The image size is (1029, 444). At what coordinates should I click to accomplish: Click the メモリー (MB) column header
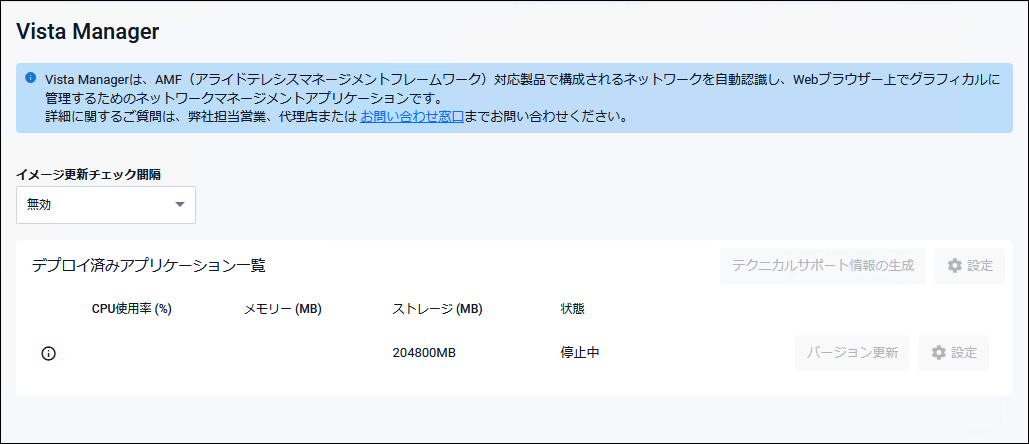coord(282,309)
